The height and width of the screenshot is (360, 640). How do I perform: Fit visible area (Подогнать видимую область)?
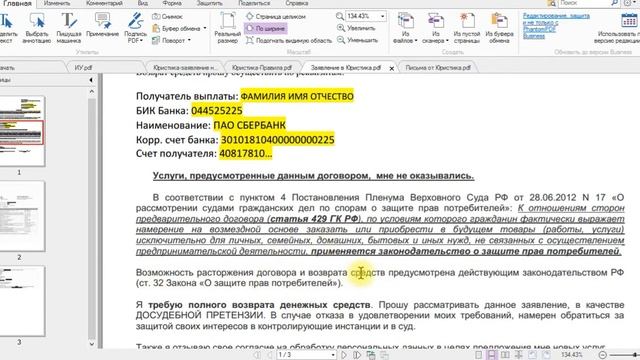289,40
